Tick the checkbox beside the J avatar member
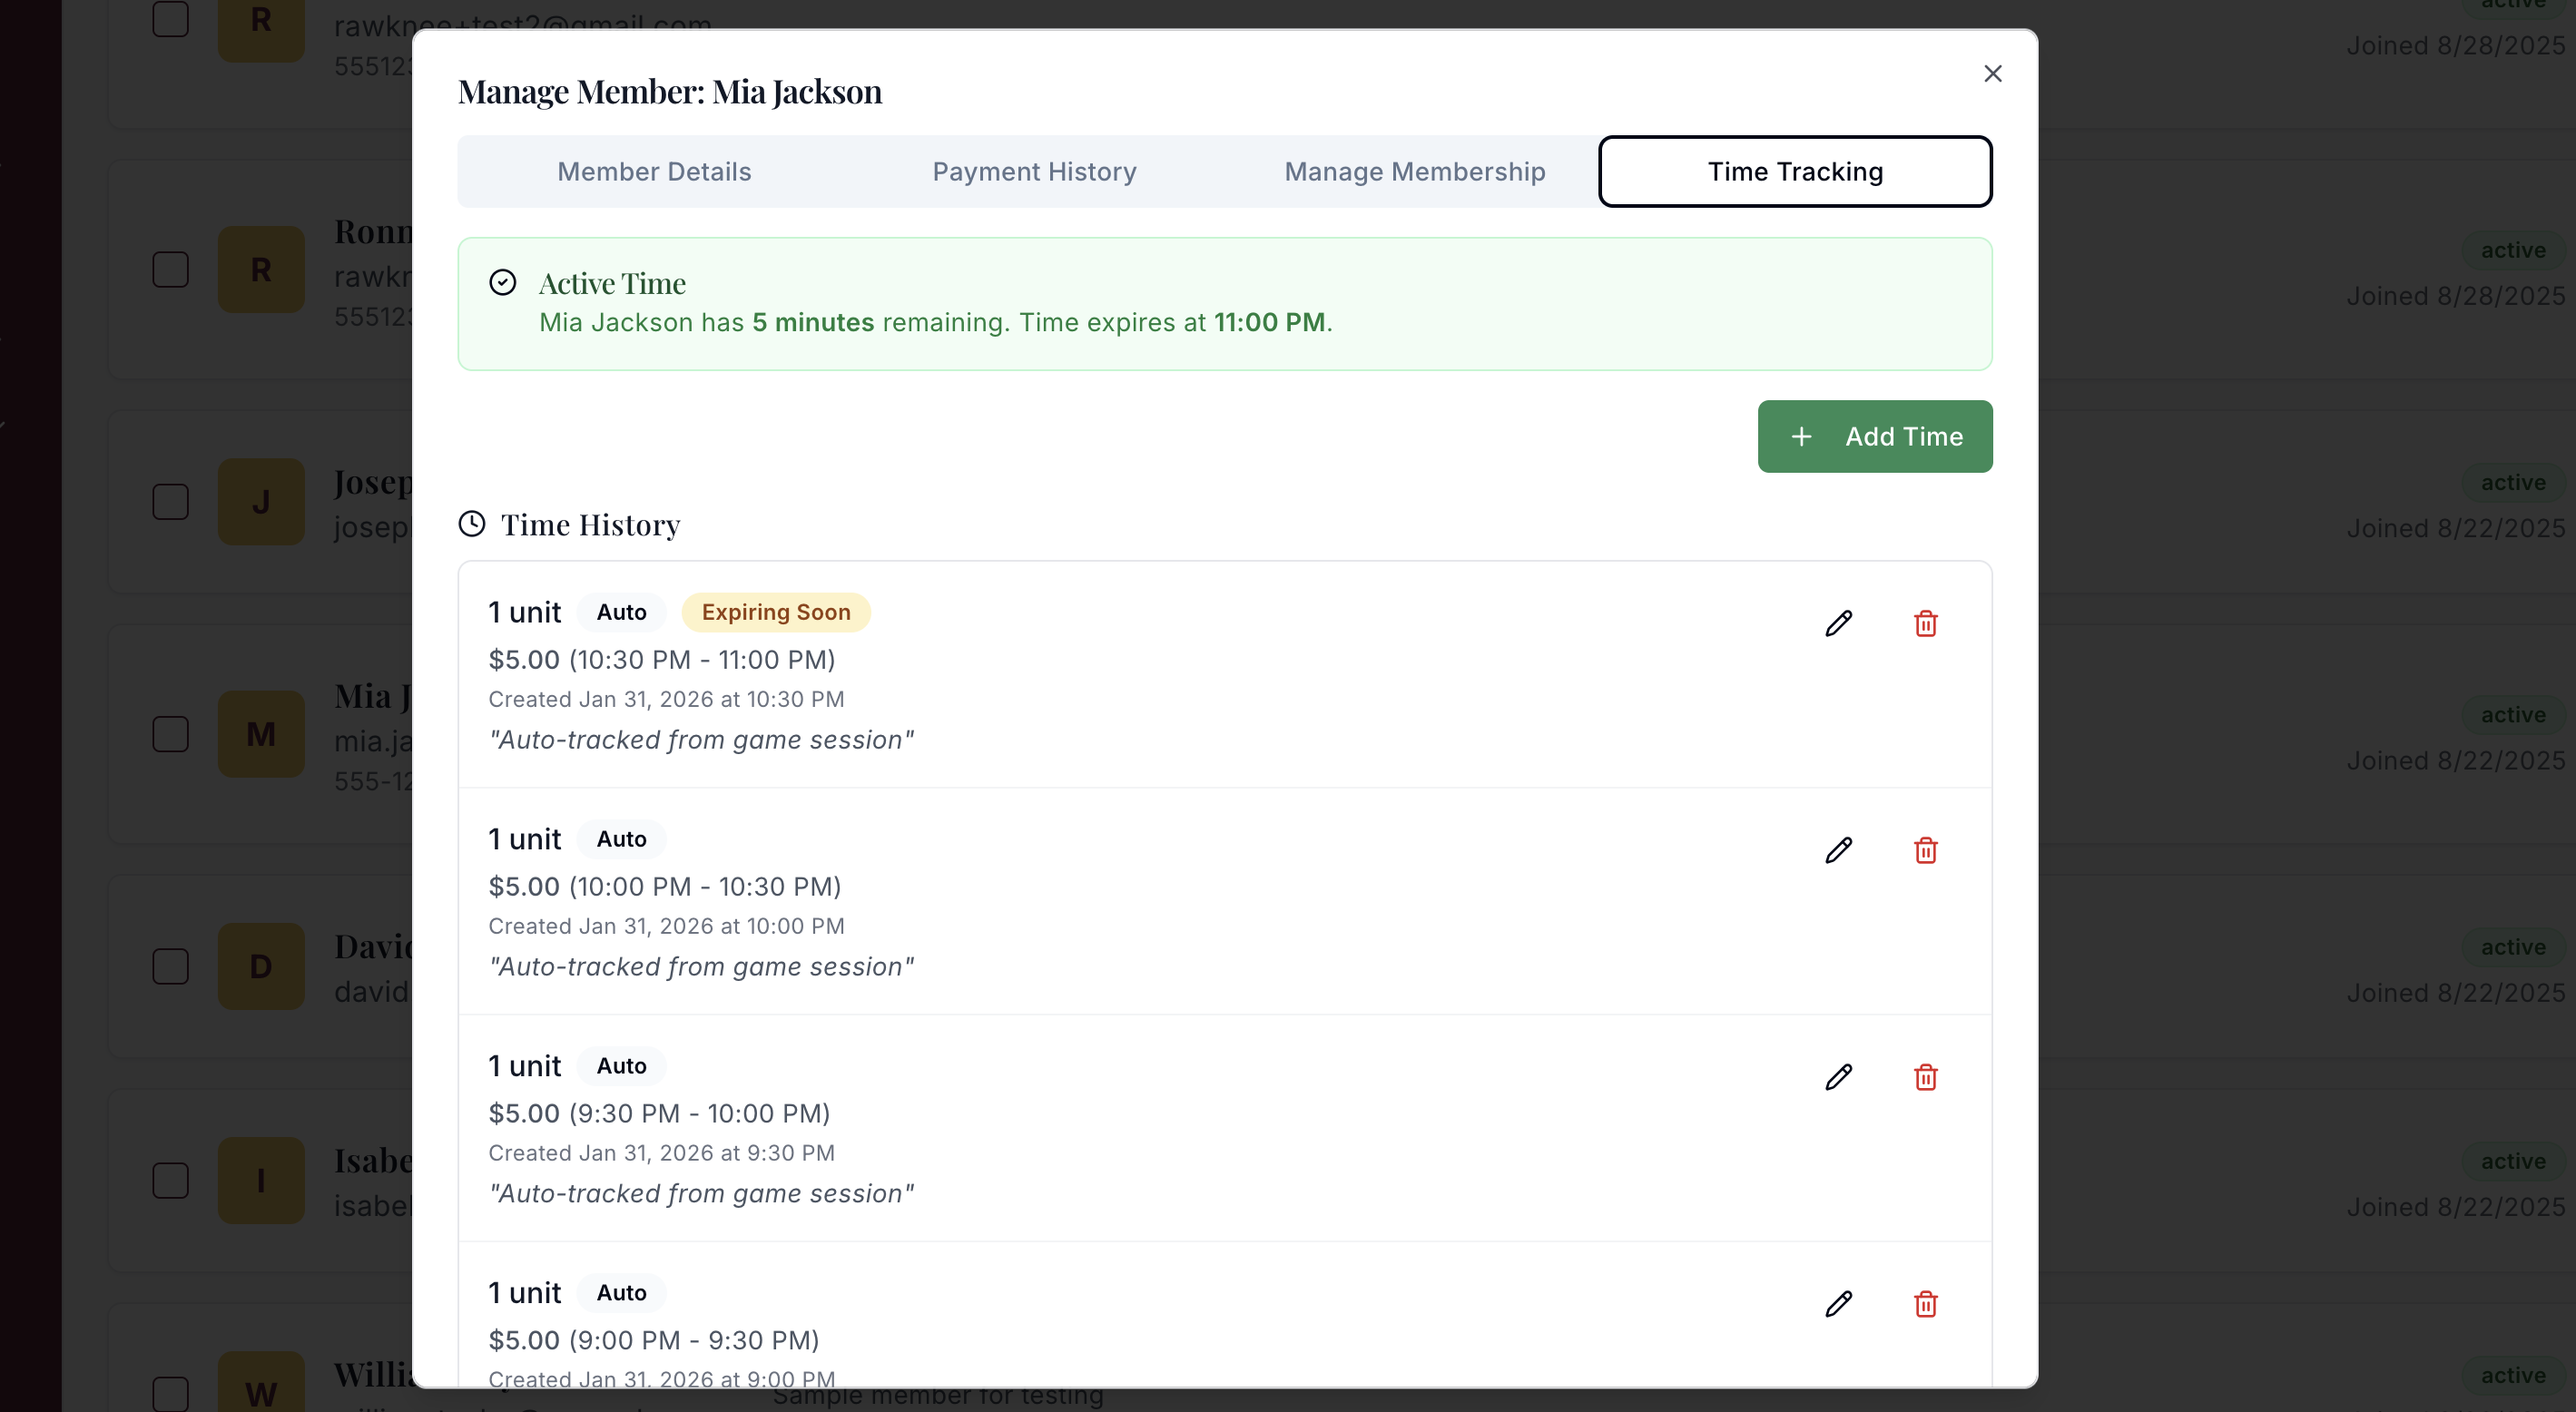Viewport: 2576px width, 1412px height. point(171,502)
